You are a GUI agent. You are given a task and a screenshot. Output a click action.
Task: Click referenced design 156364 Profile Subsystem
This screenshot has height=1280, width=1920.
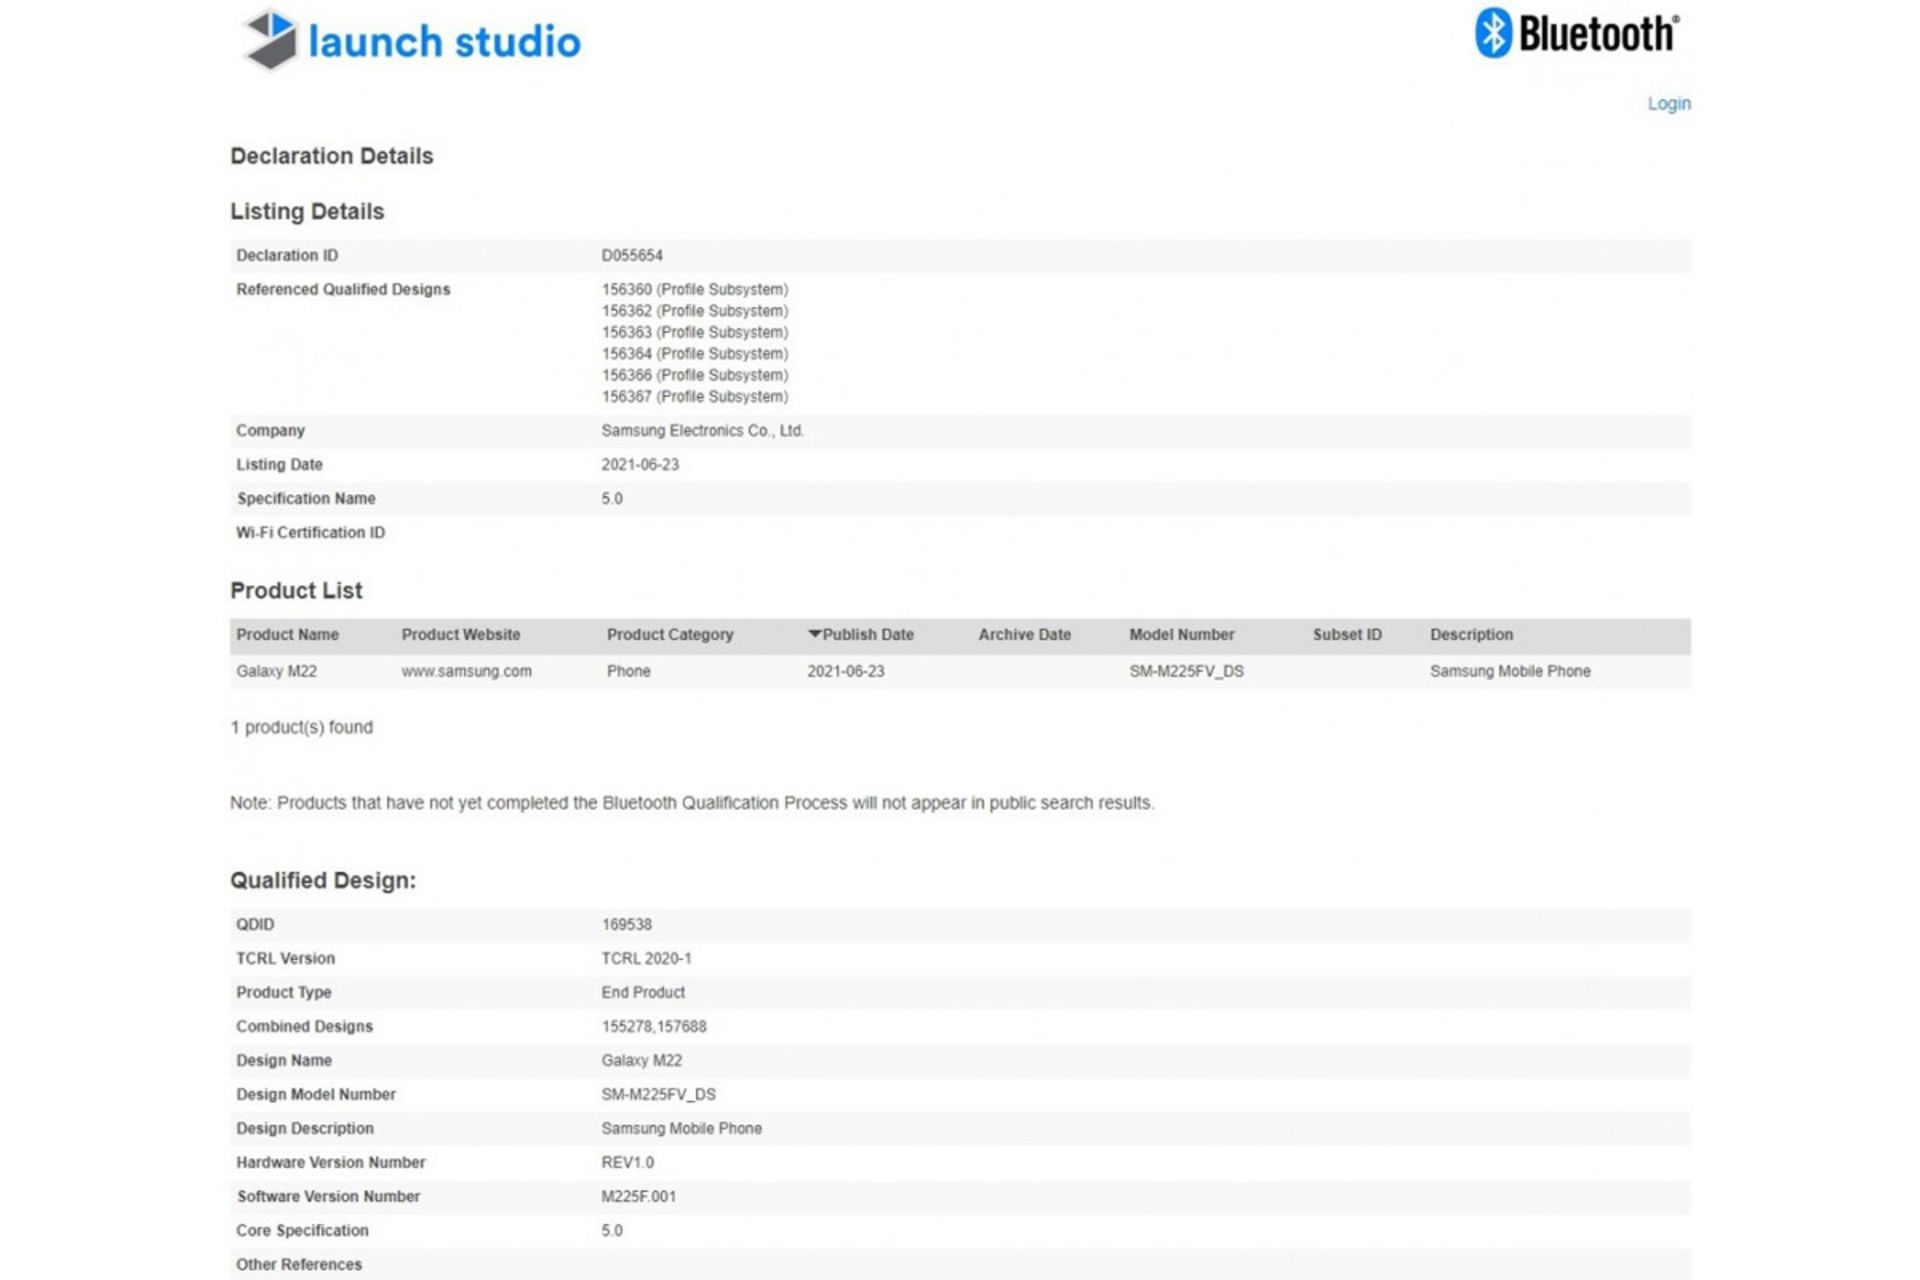(x=694, y=354)
